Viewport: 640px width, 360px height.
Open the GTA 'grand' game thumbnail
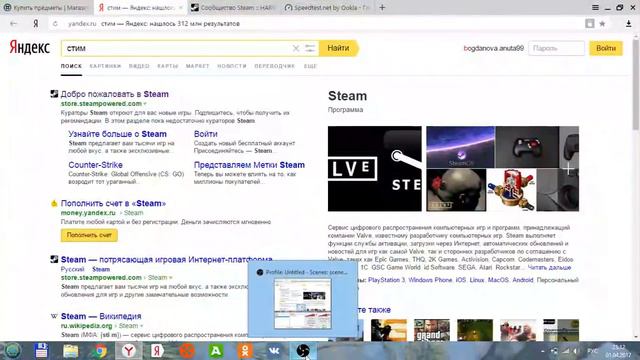[x=431, y=330]
